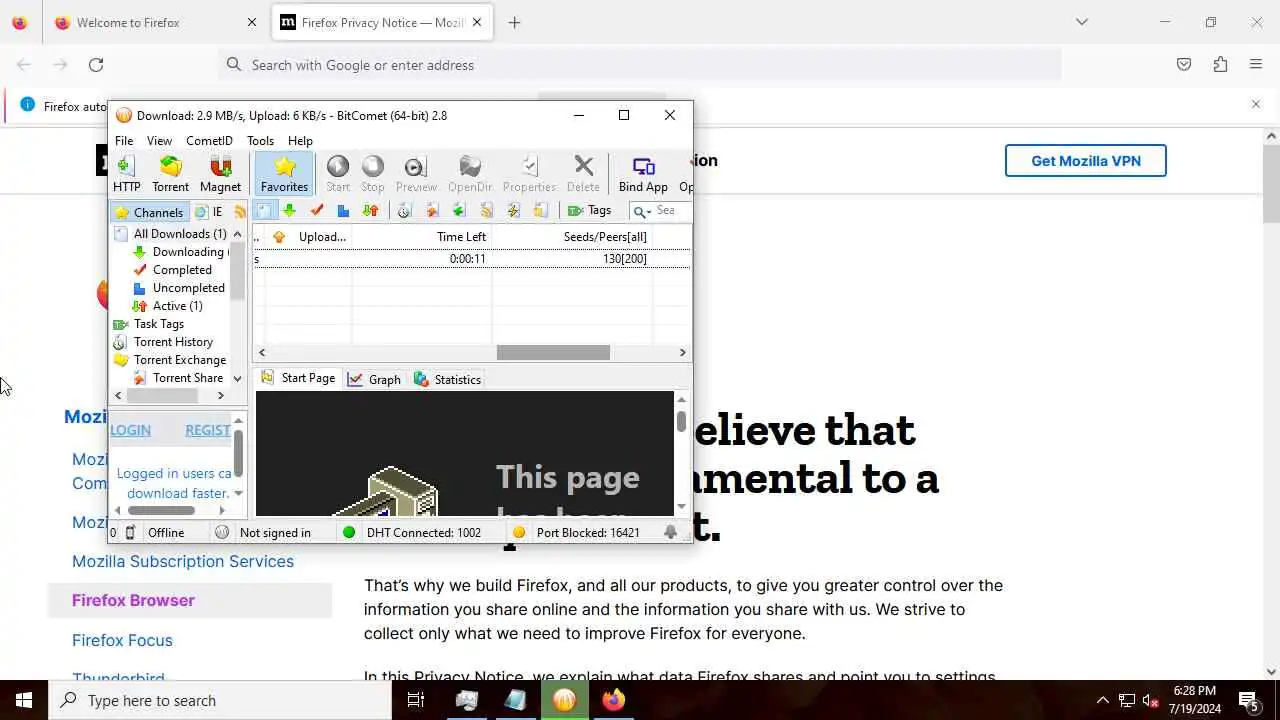Open the search dropdown magnifier in BitComet
Viewport: 1280px width, 720px height.
642,210
